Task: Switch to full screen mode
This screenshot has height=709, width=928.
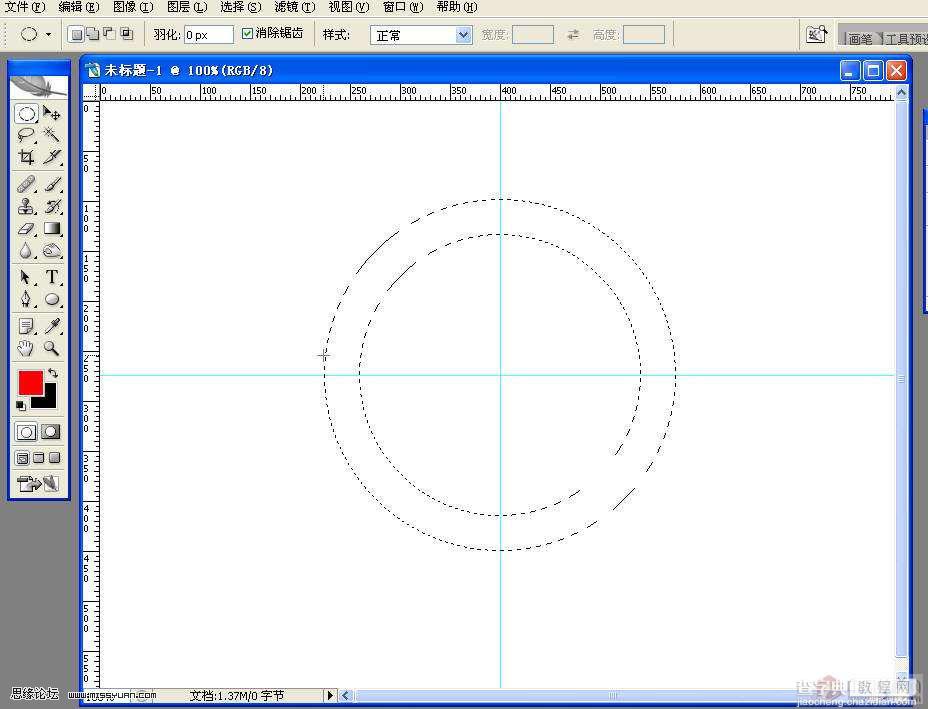Action: [x=54, y=458]
